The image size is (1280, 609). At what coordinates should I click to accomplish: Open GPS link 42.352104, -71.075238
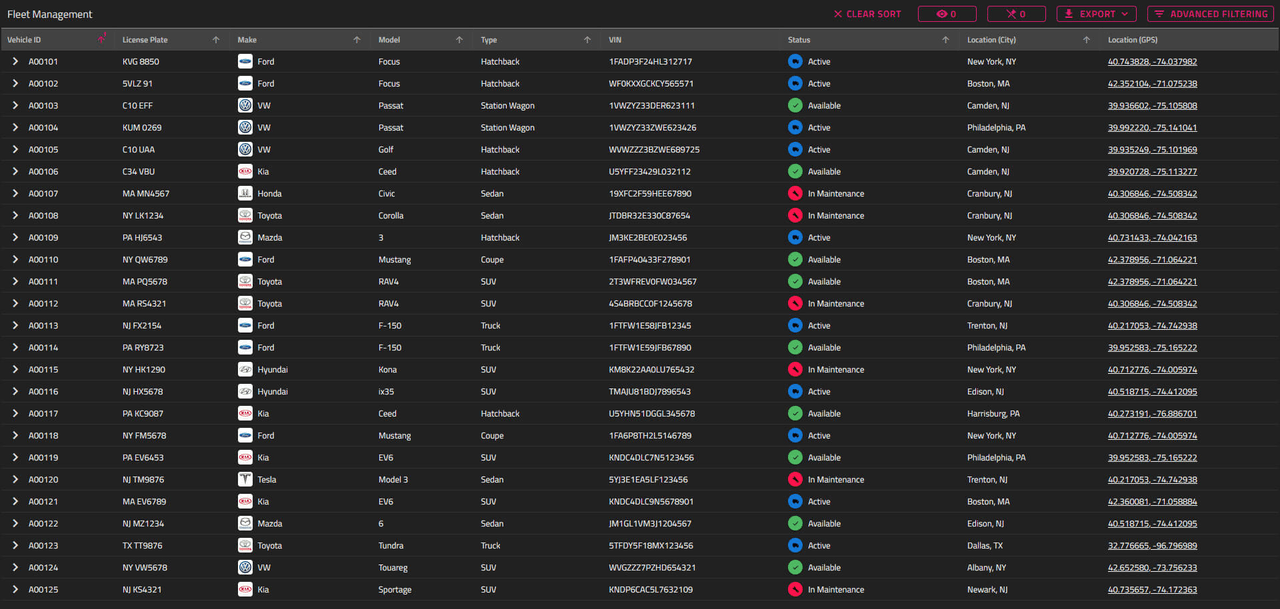[1152, 83]
